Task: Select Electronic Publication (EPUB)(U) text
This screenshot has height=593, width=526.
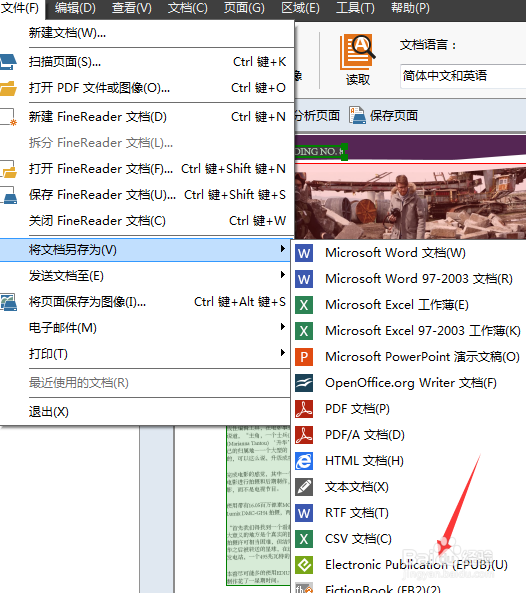Action: 416,565
